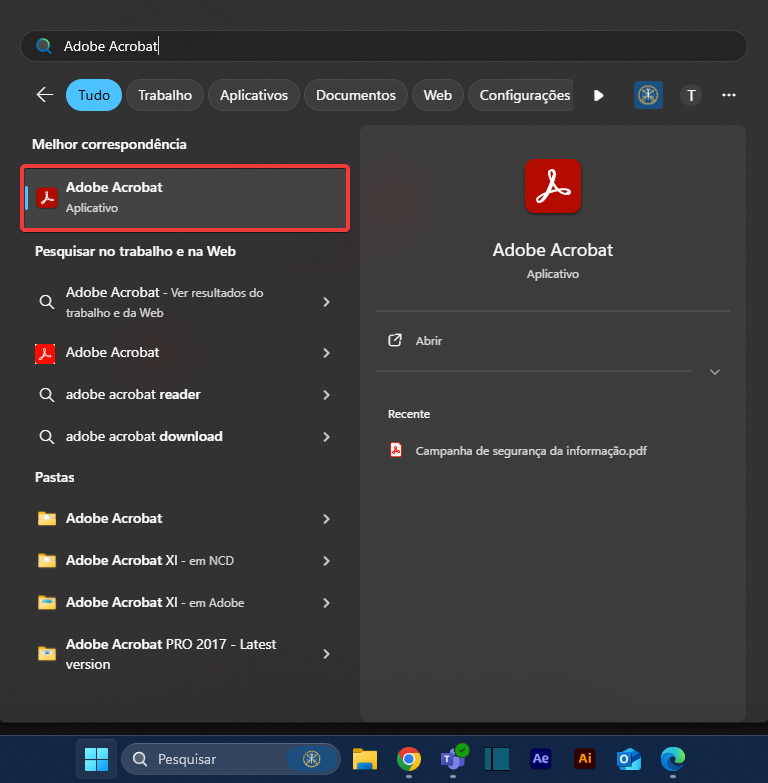Viewport: 768px width, 783px height.
Task: Click the Recente heading in details pane
Action: coord(409,414)
